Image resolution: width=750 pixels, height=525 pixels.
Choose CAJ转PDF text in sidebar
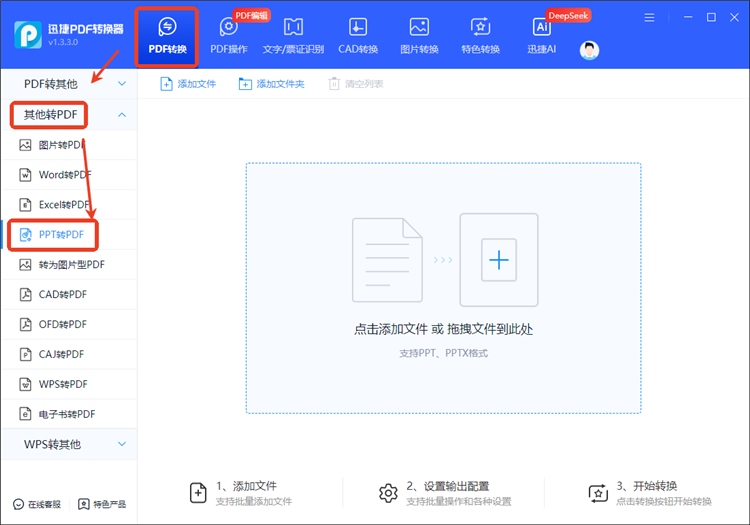61,354
